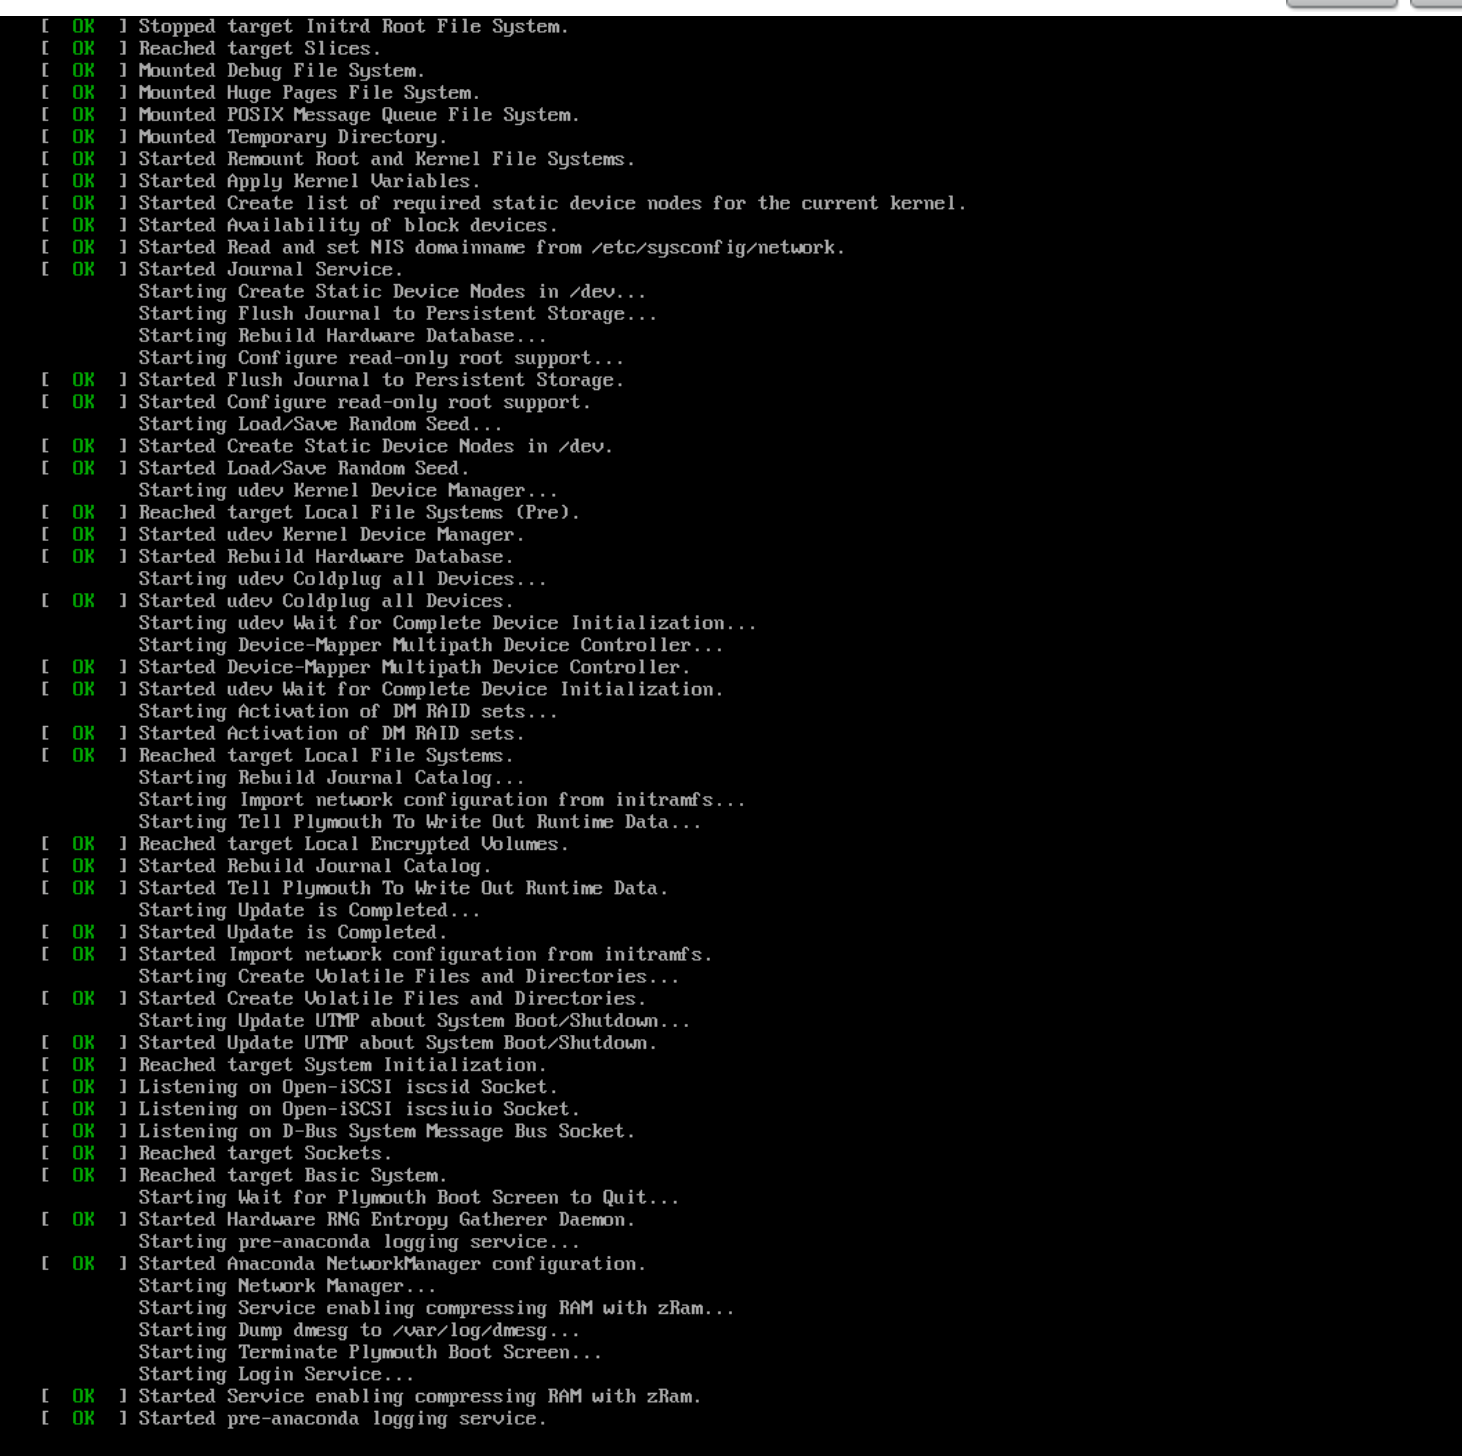Click 'Started Hardware RNG Entropy Gatherer Daemon' line
1462x1456 pixels.
tap(385, 1220)
